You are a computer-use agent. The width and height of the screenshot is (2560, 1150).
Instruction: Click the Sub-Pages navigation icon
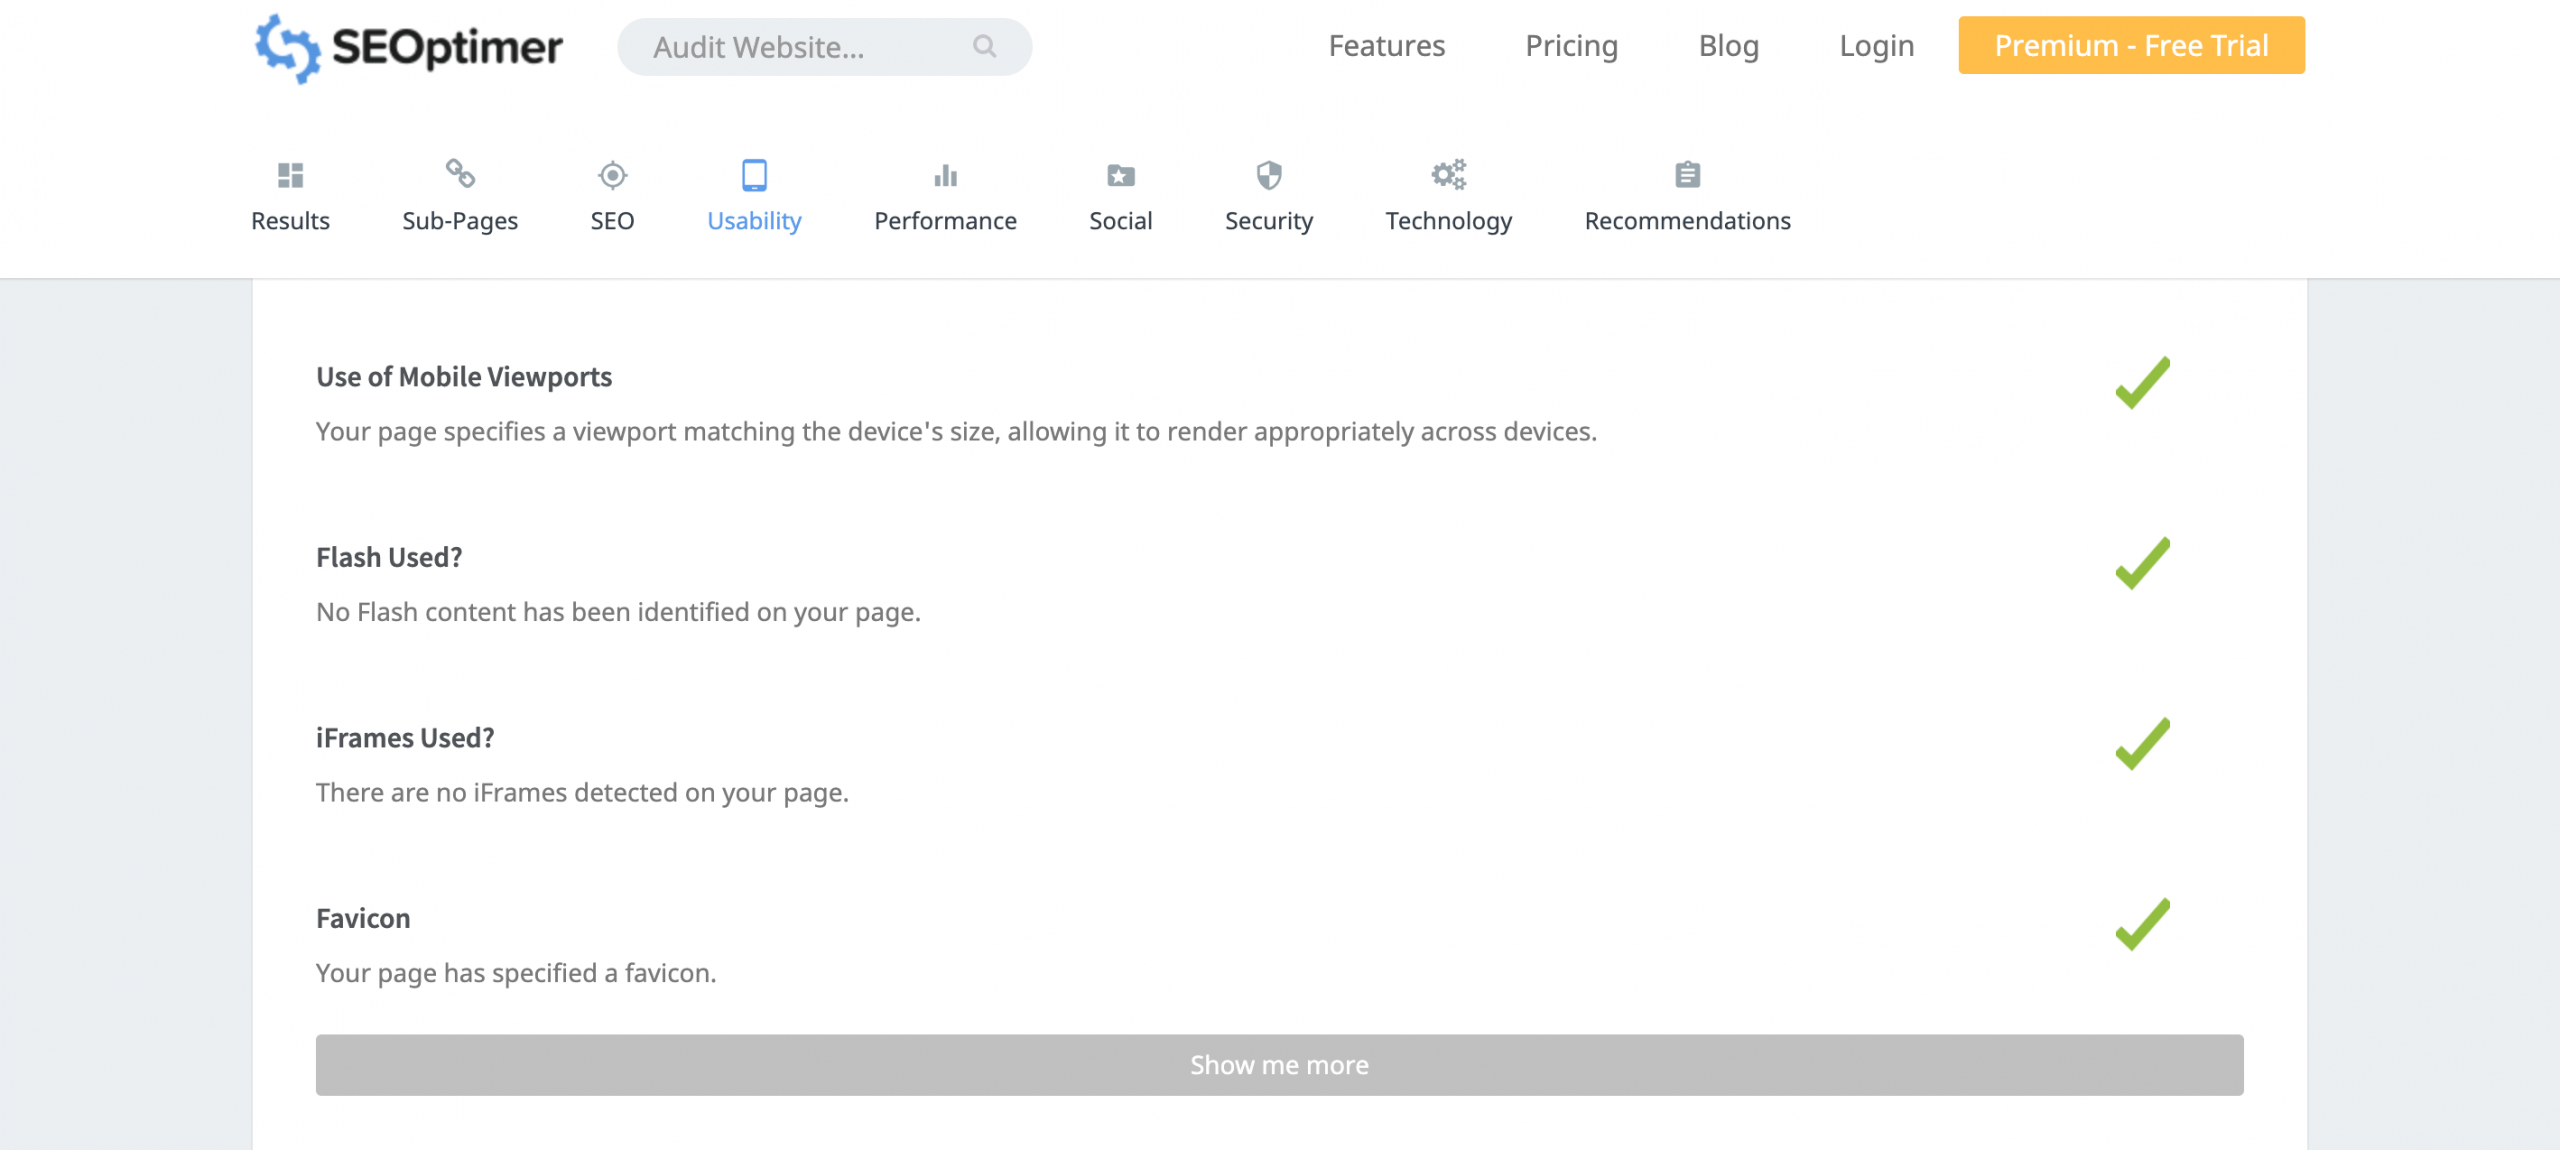[x=459, y=173]
